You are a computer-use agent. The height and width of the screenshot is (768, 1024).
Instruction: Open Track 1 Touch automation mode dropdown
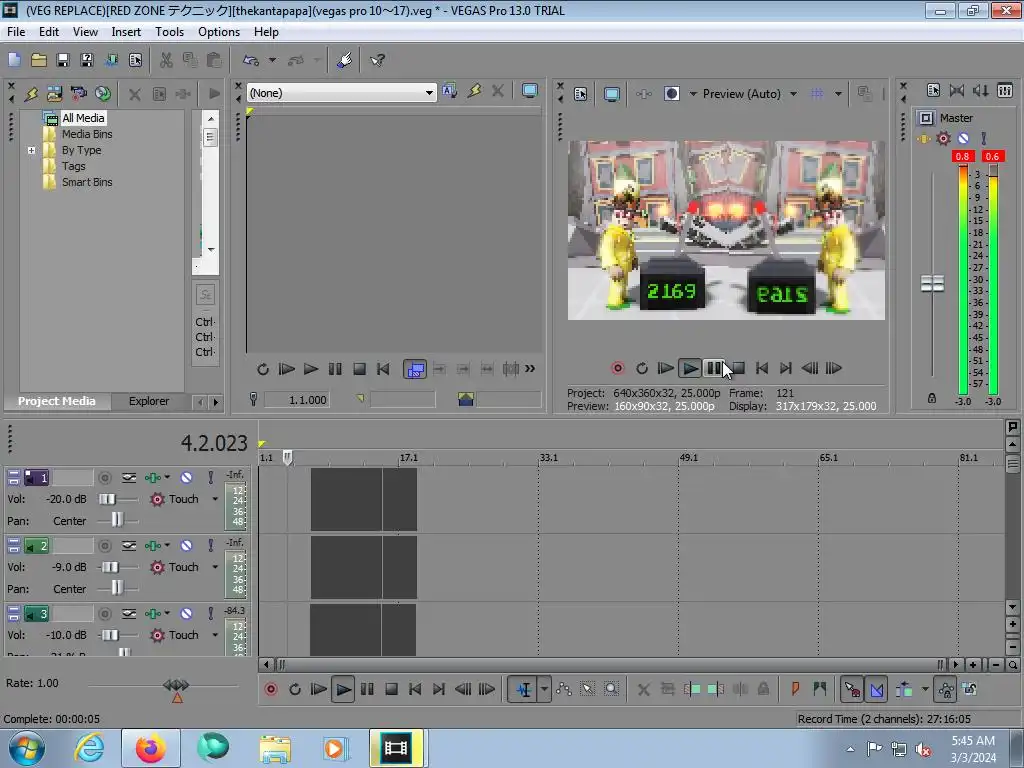[215, 500]
